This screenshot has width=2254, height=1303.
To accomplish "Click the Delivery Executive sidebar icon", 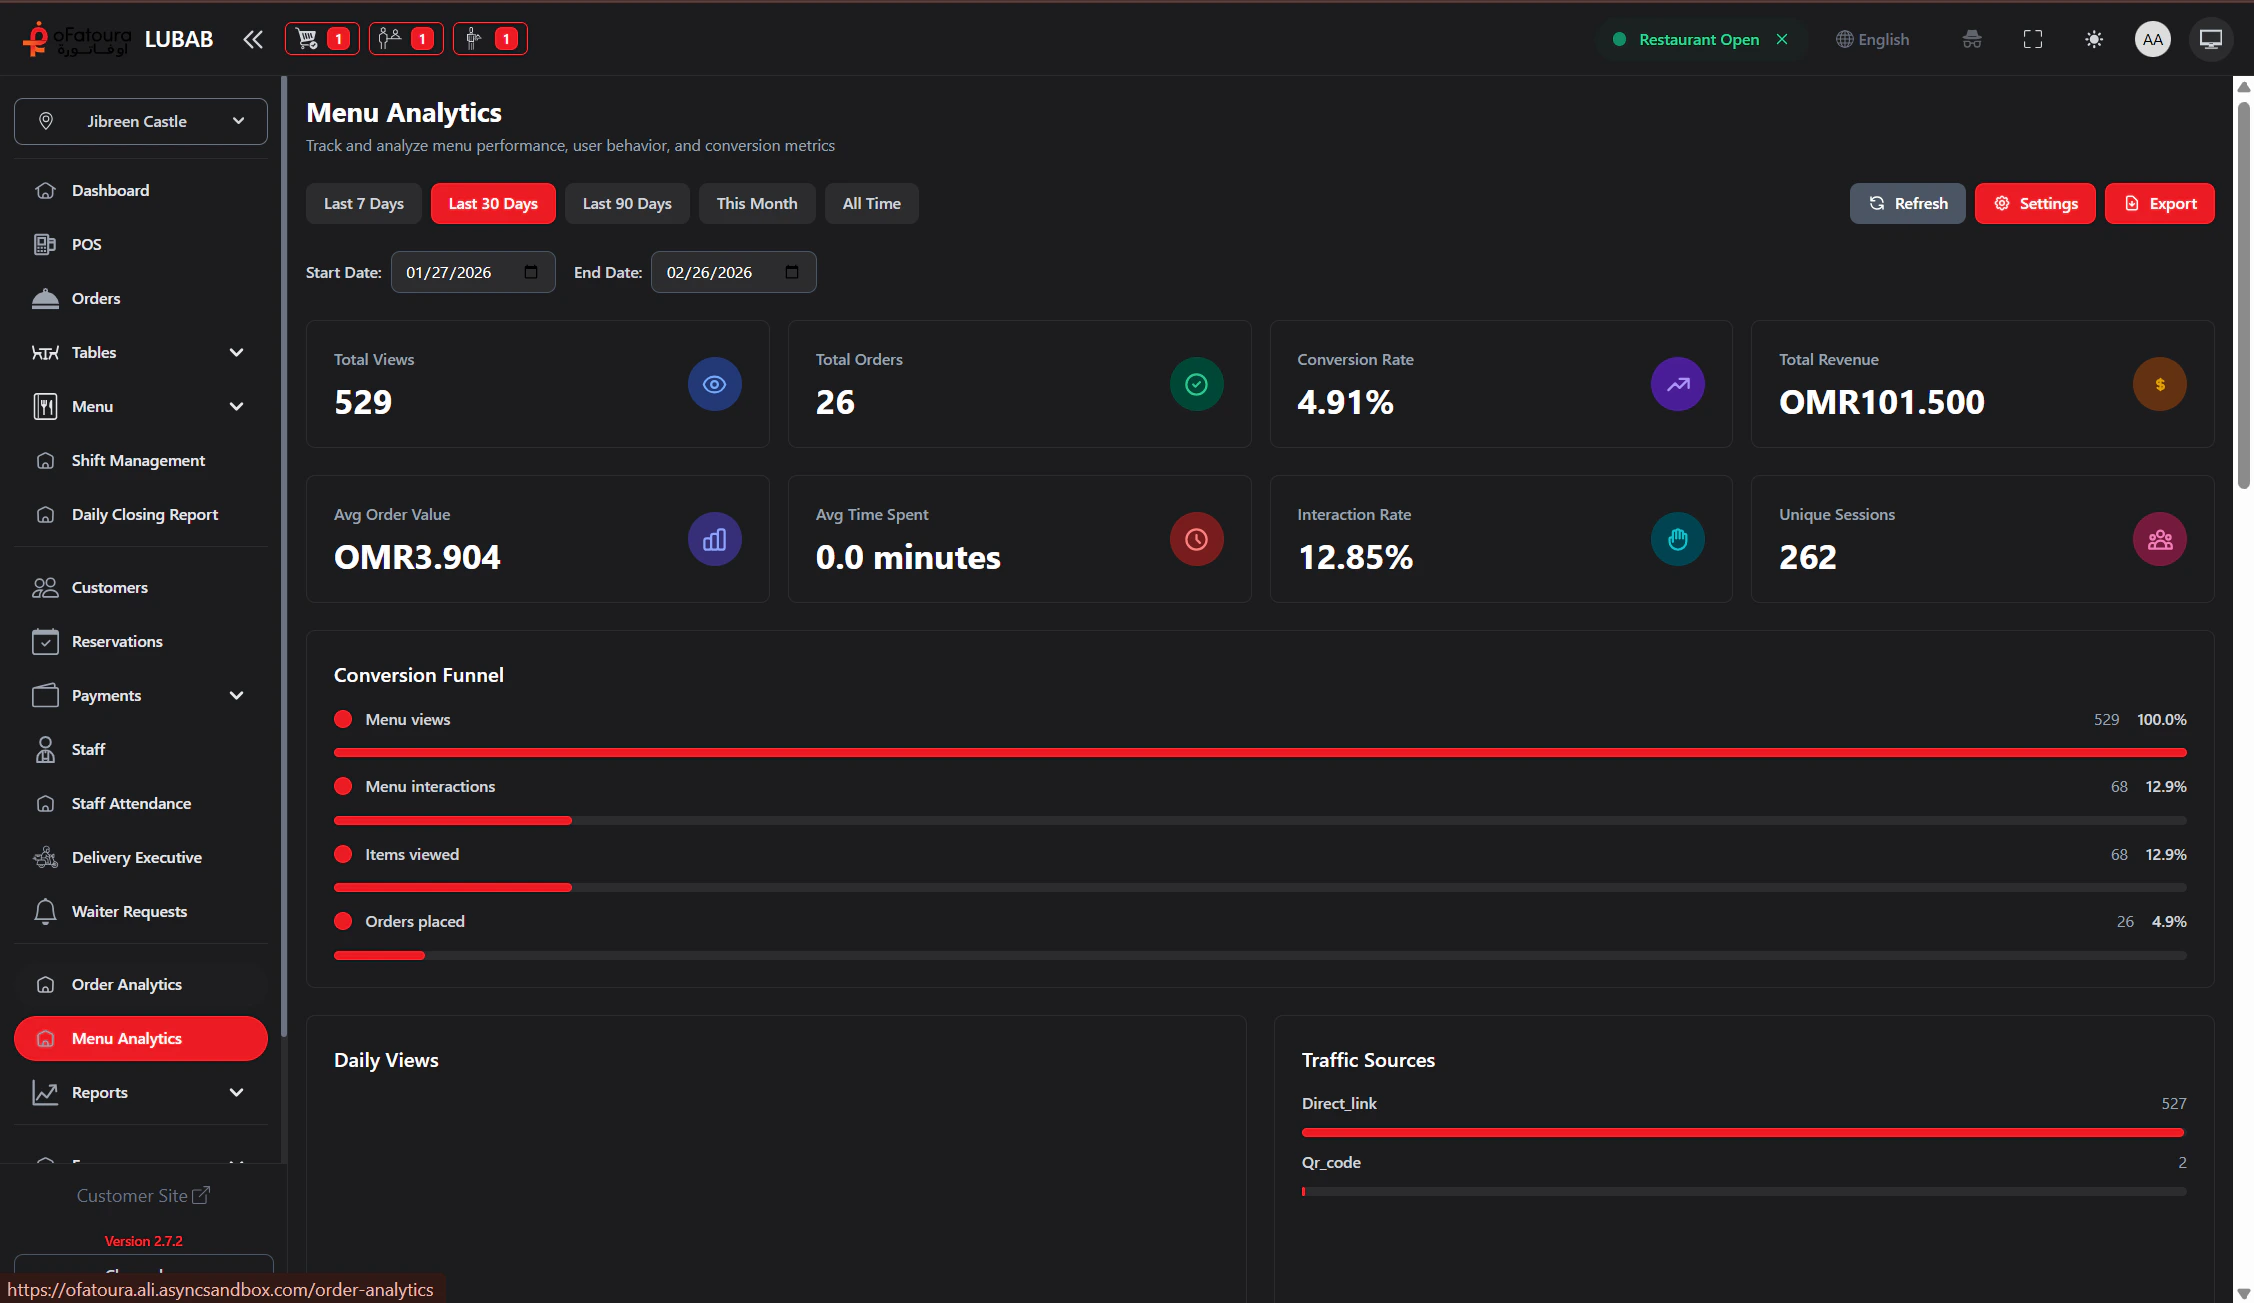I will pos(46,857).
